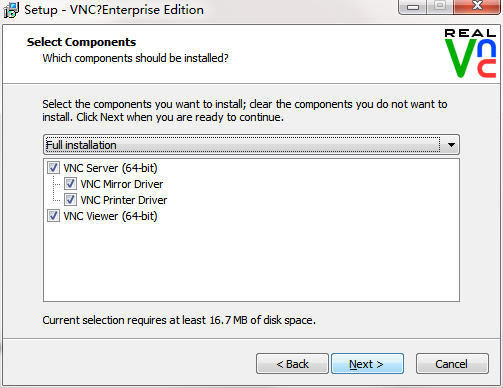Screen dimensions: 503x388
Task: Cancel the VNC setup wizard
Action: 452,364
